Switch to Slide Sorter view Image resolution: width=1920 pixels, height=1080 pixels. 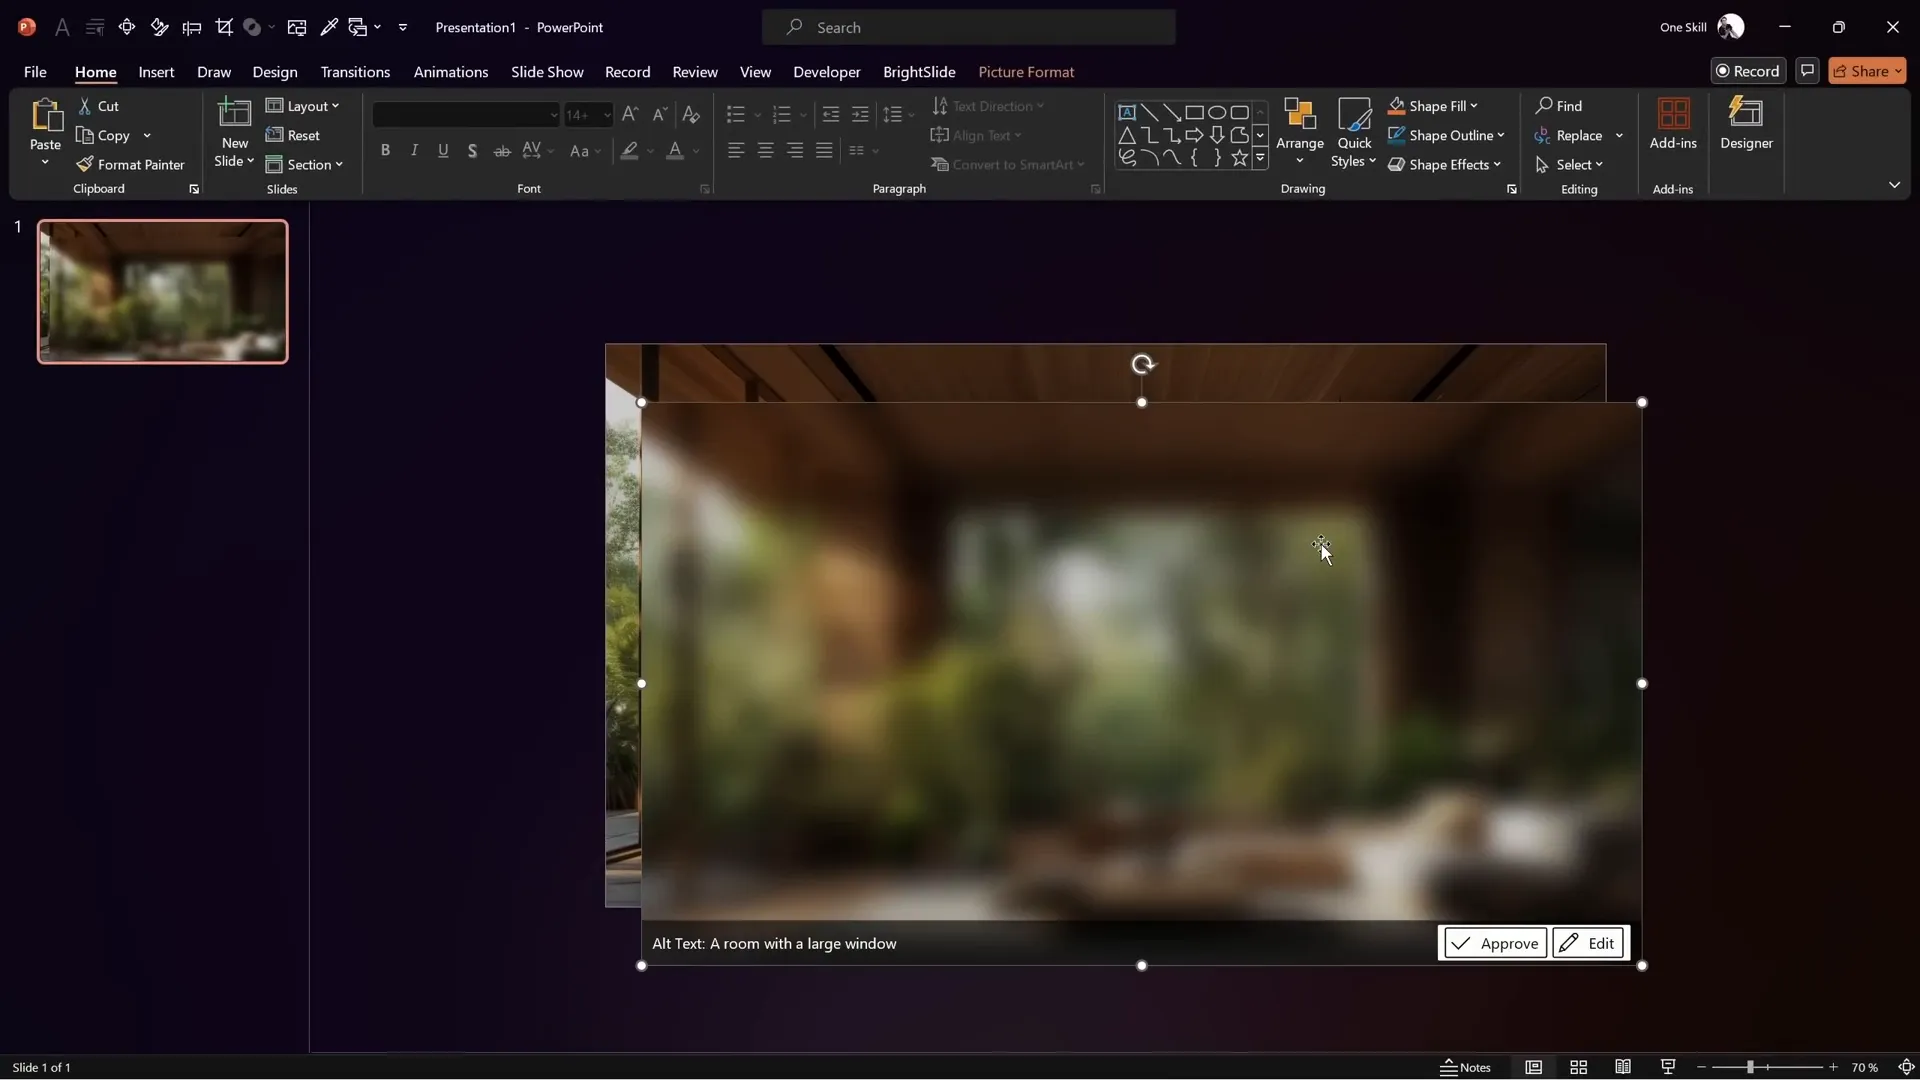coord(1578,1067)
